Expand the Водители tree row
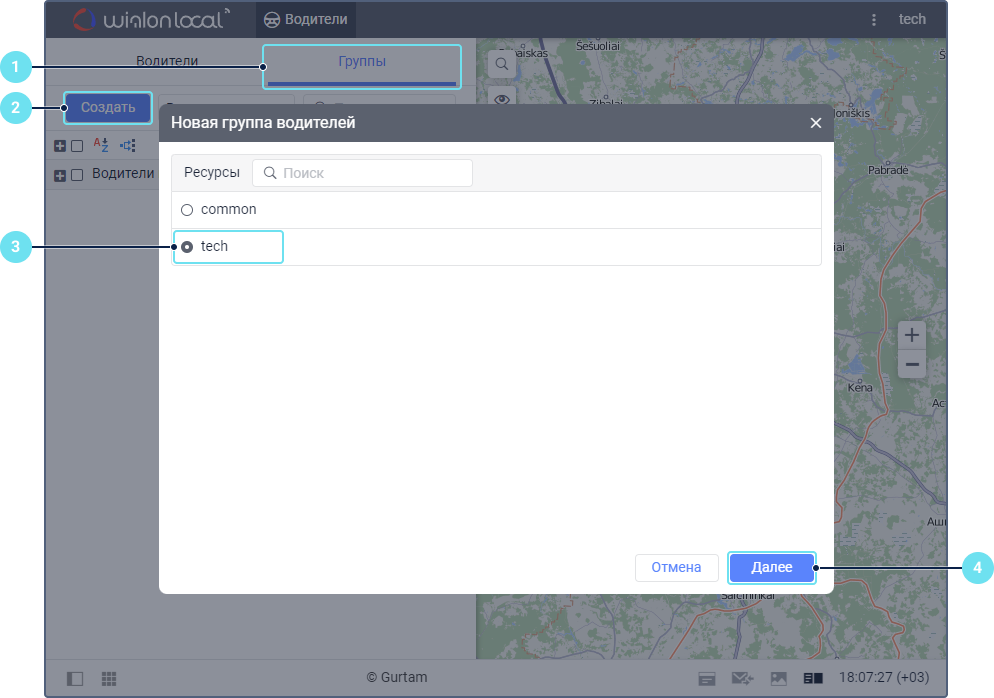Screen dimensions: 994x698 60,175
